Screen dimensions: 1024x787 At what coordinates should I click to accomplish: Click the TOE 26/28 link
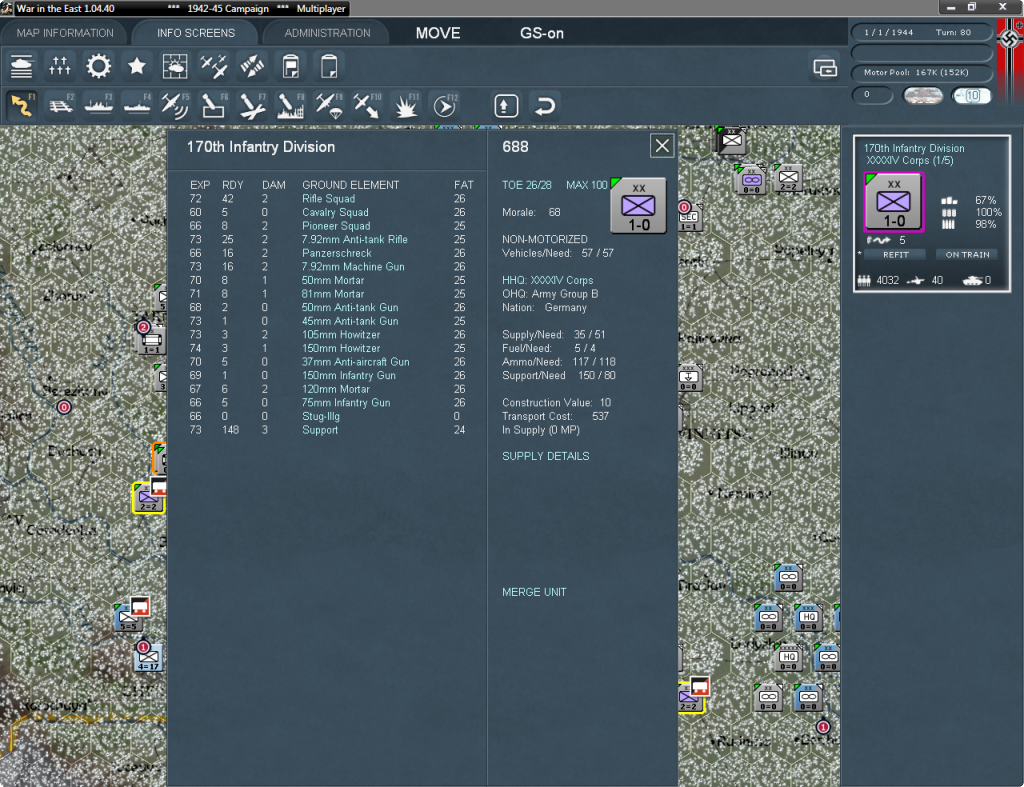tap(526, 185)
